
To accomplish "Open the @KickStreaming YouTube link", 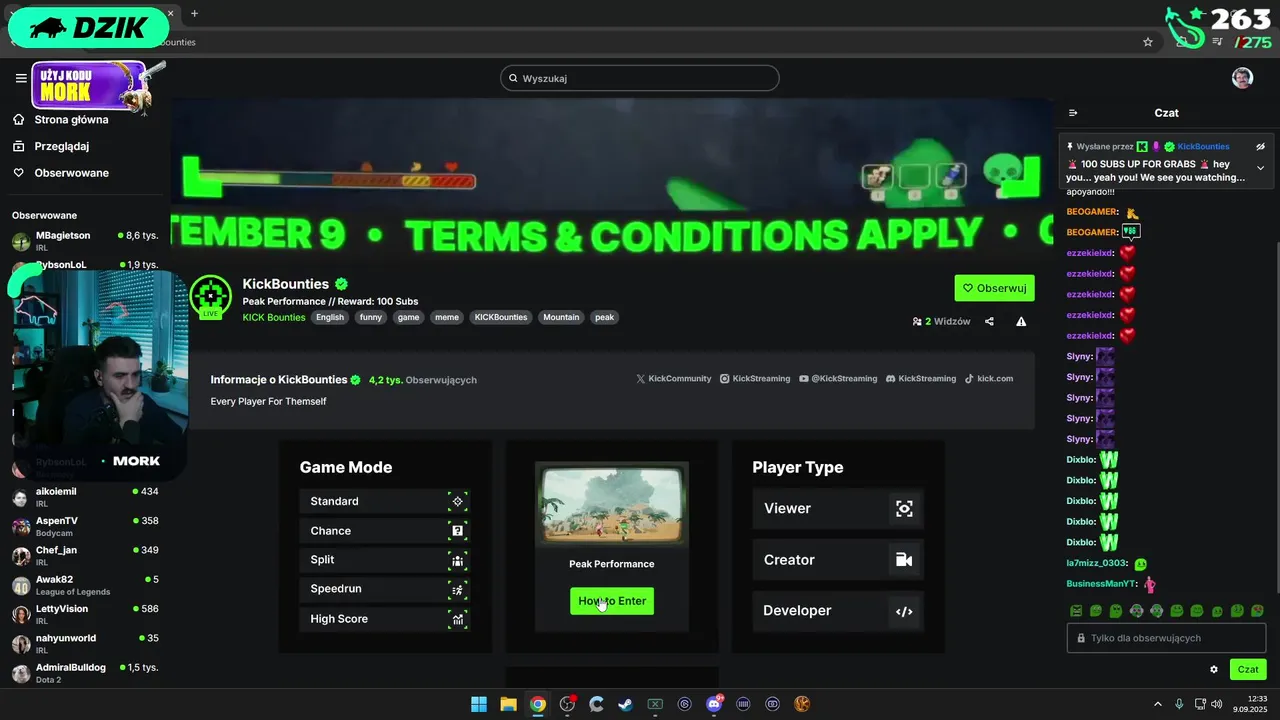I will click(838, 379).
